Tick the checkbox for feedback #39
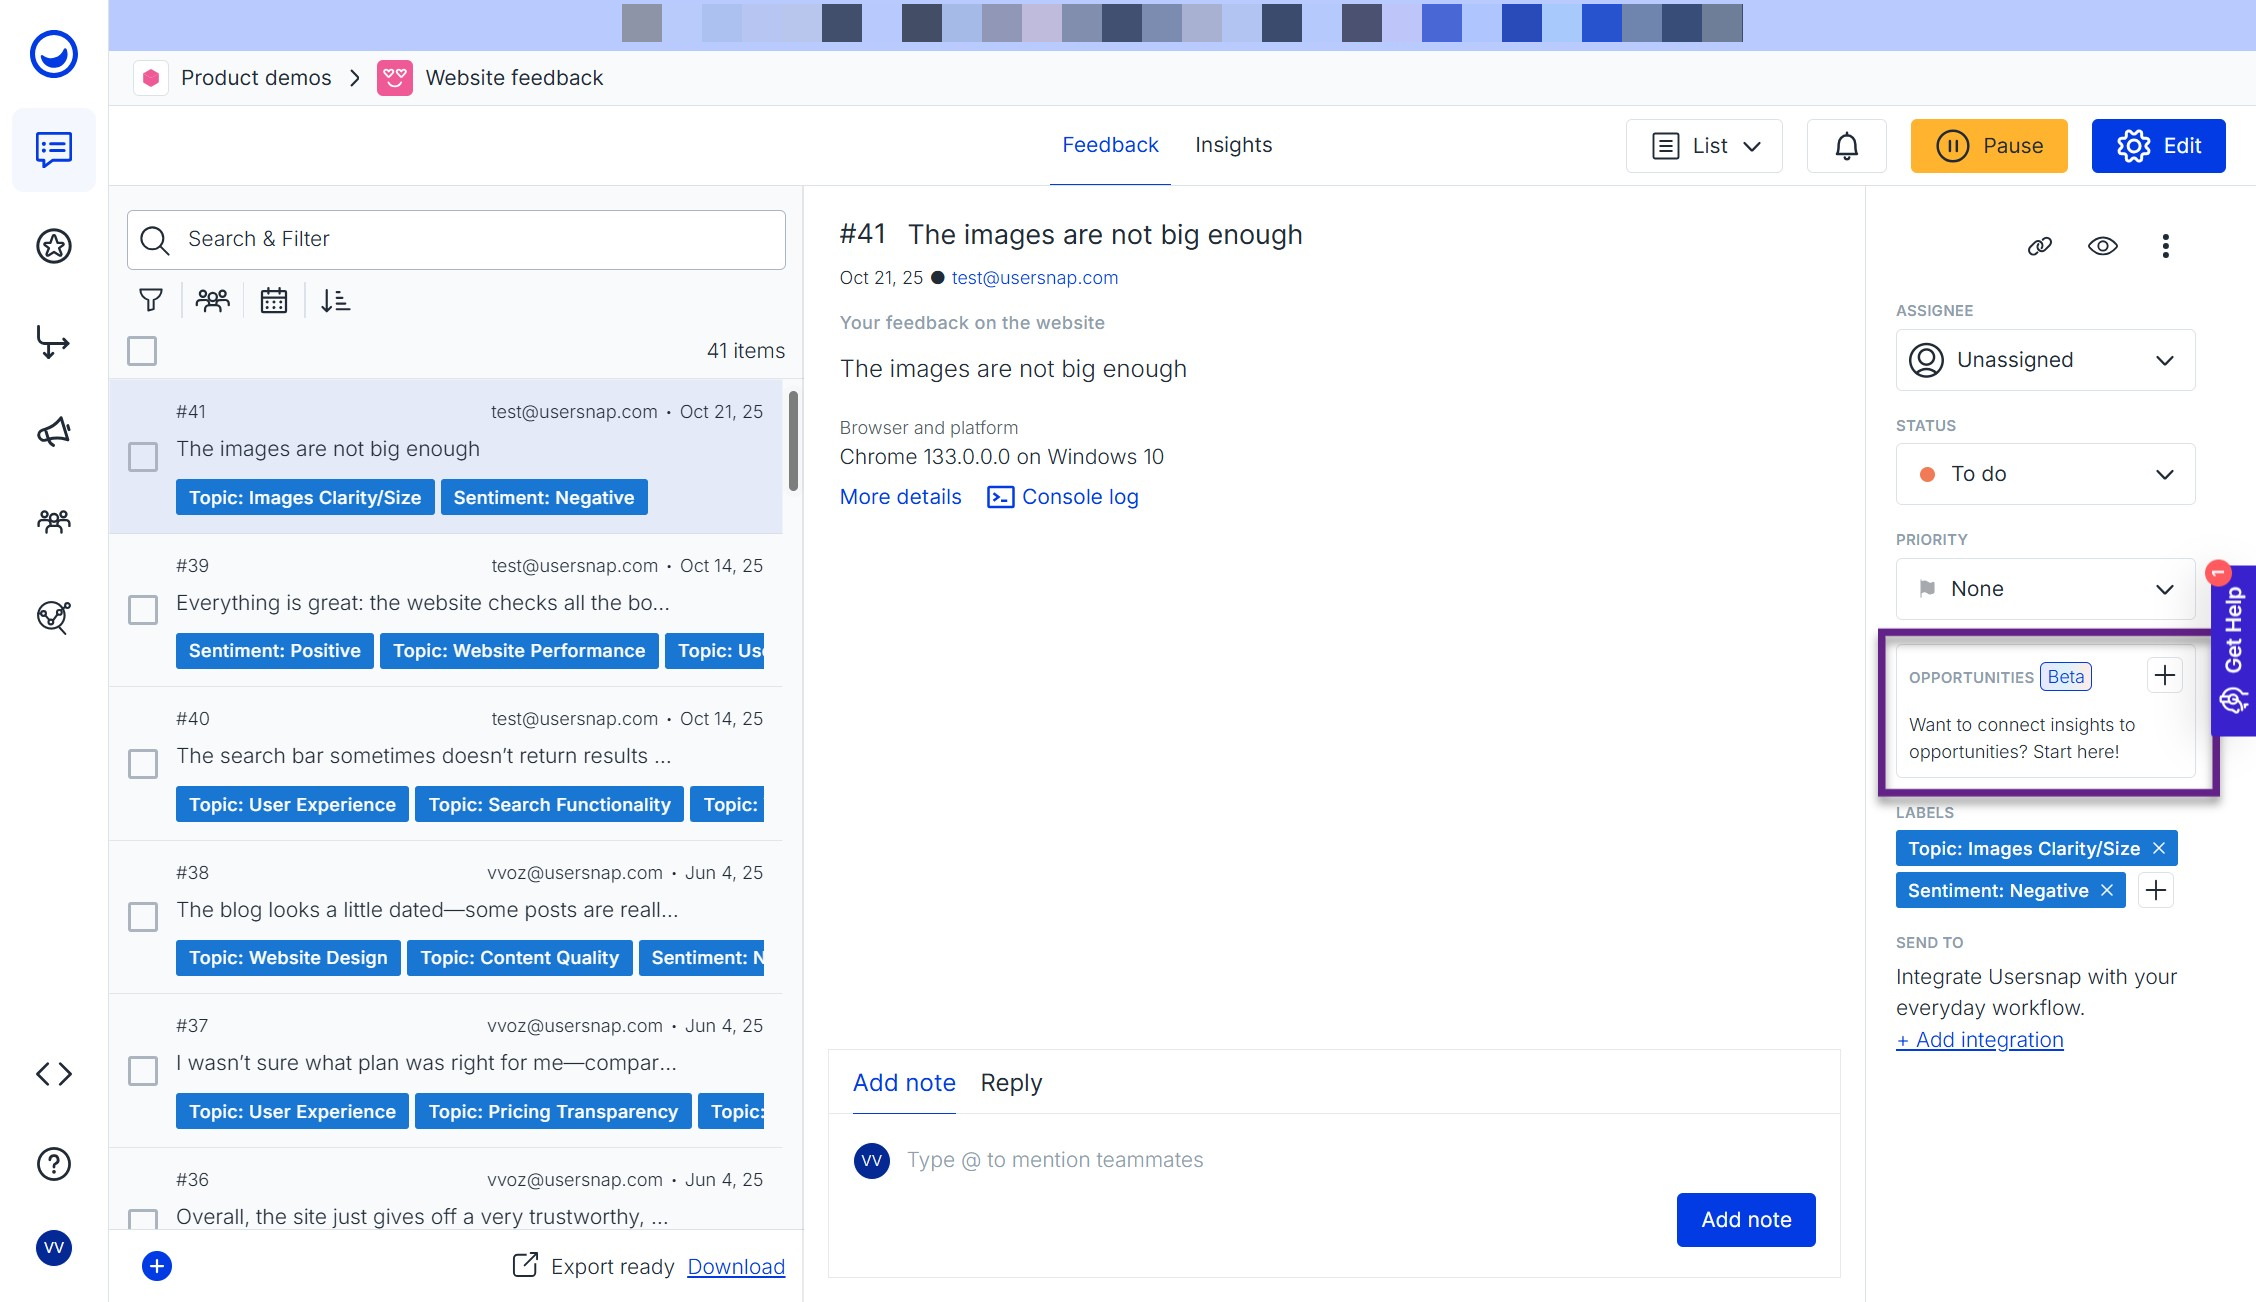Image resolution: width=2256 pixels, height=1302 pixels. 143,610
